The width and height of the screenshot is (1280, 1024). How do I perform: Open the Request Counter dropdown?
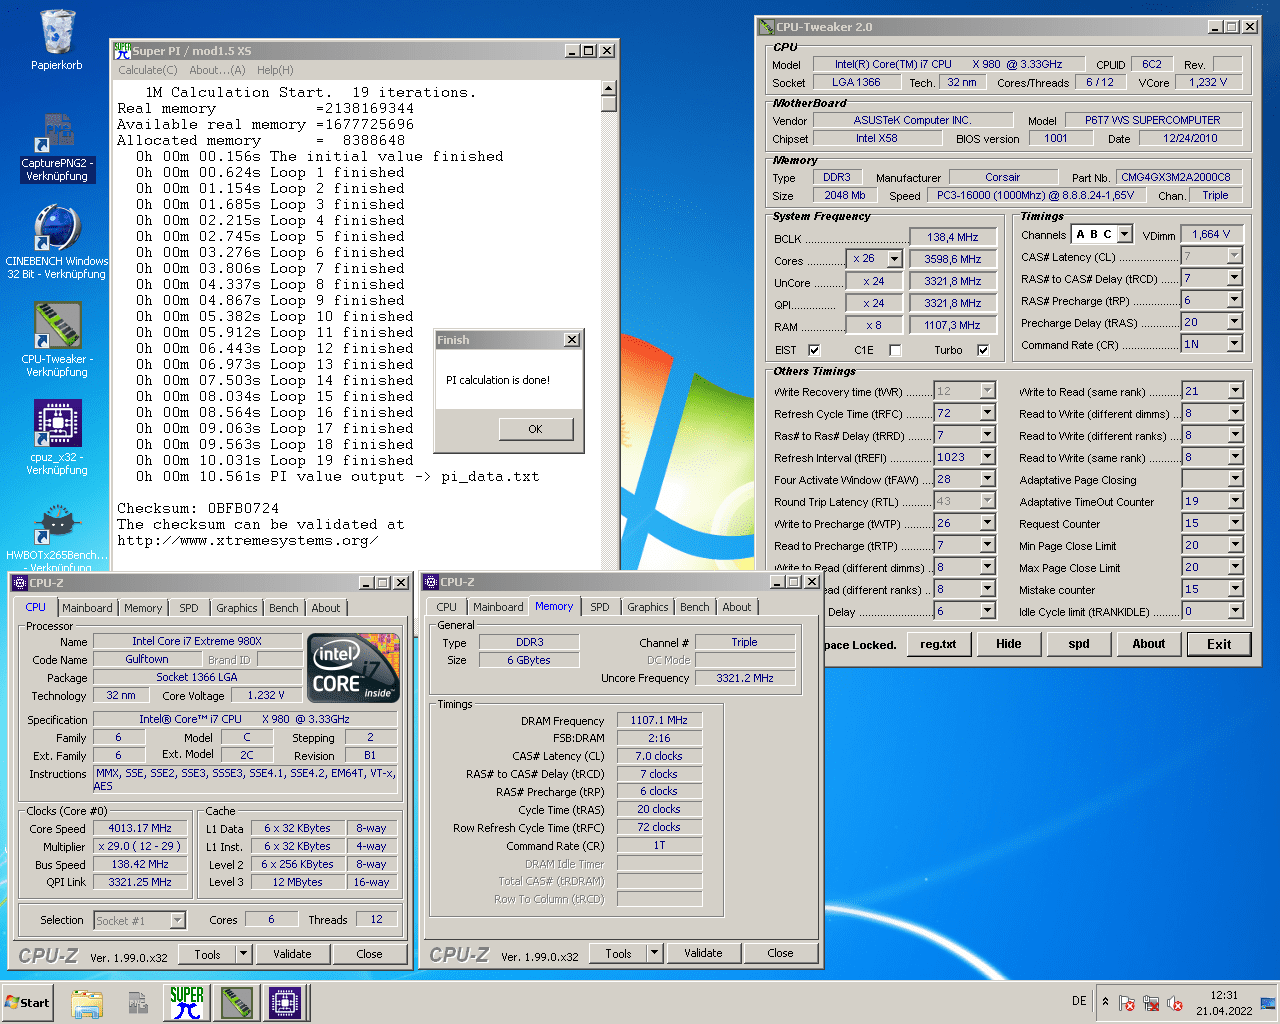point(1235,523)
